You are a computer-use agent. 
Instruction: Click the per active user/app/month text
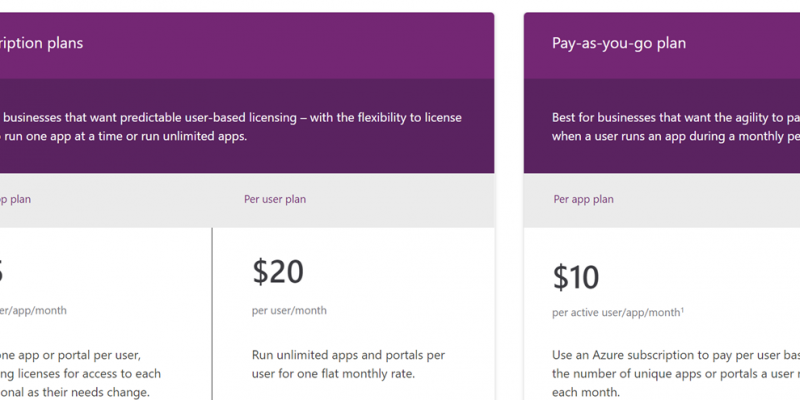[616, 312]
